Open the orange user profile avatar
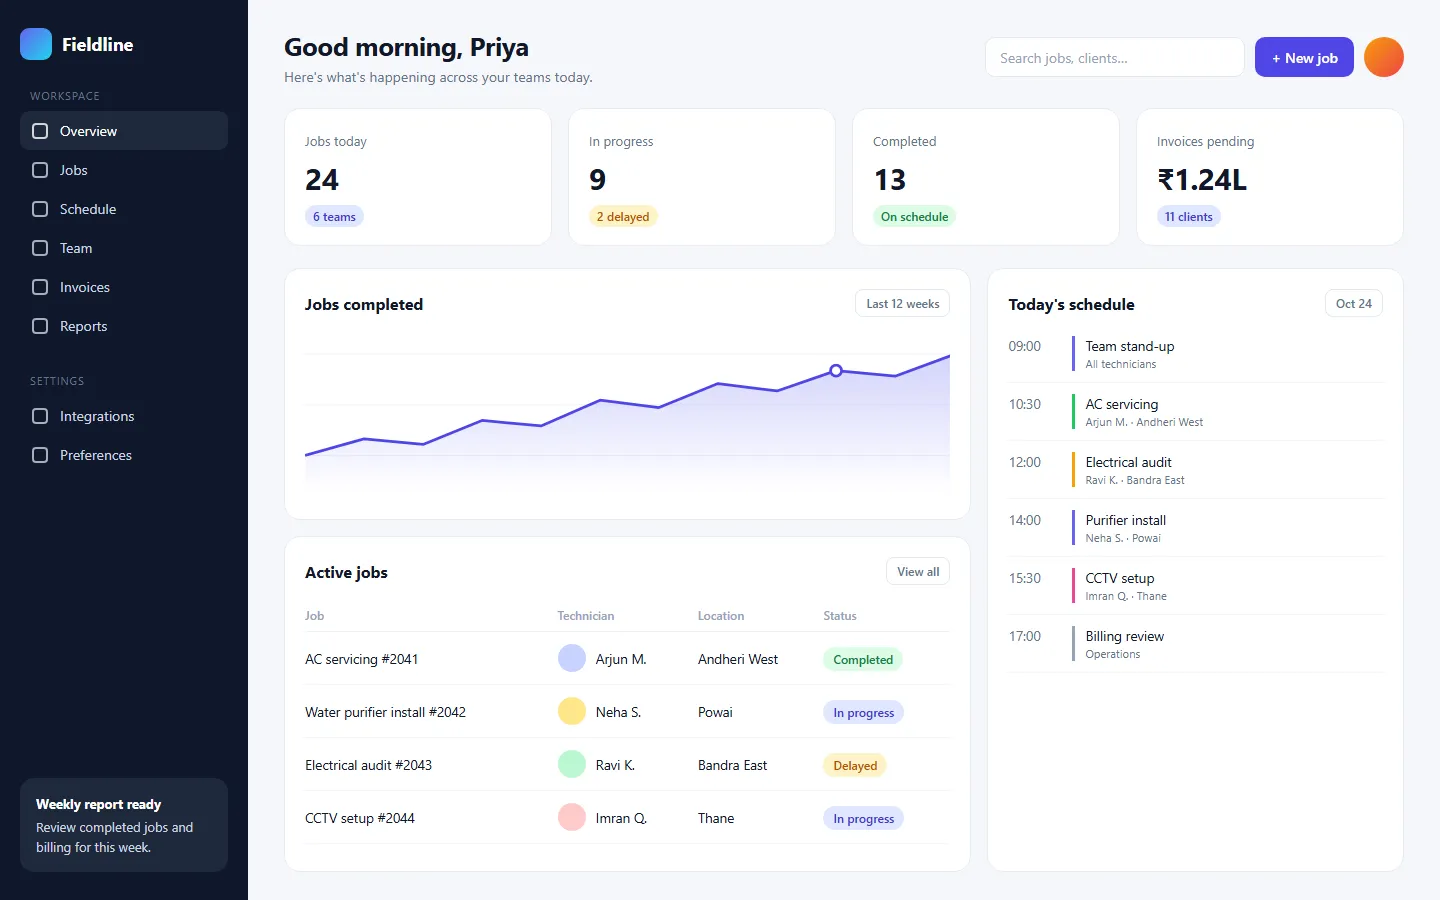Screen dimensions: 1440x900 pos(1384,57)
